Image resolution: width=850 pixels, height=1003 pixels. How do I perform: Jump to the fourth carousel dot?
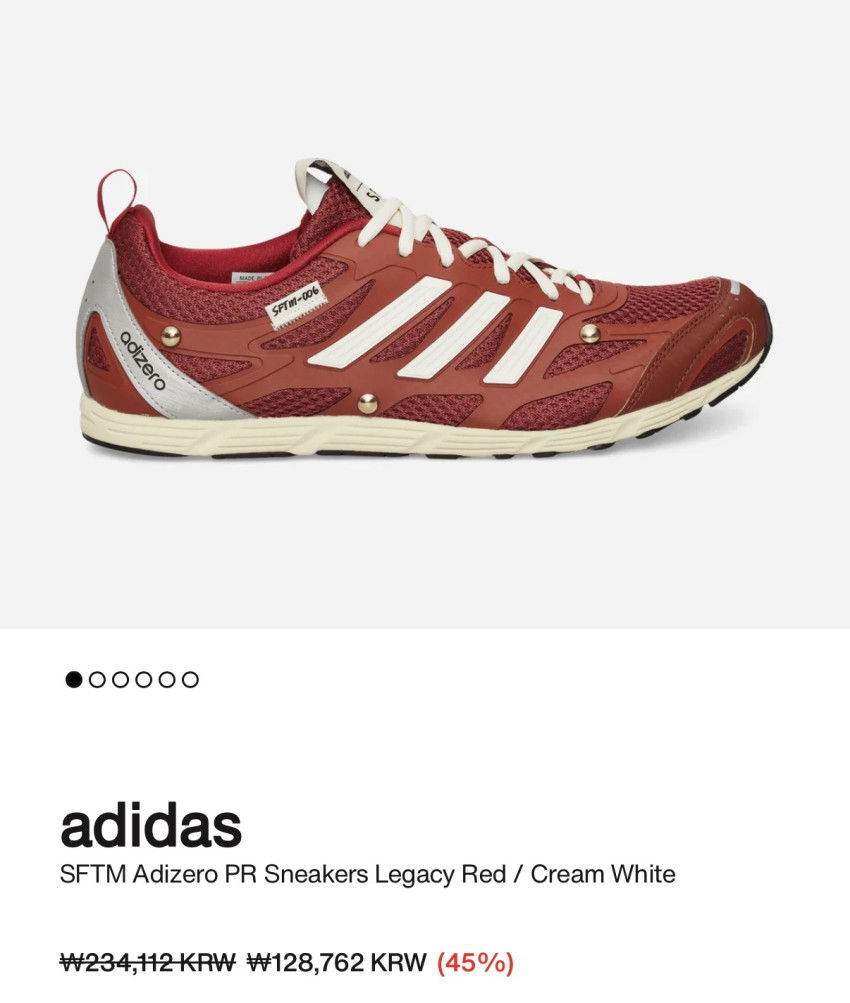[x=144, y=679]
